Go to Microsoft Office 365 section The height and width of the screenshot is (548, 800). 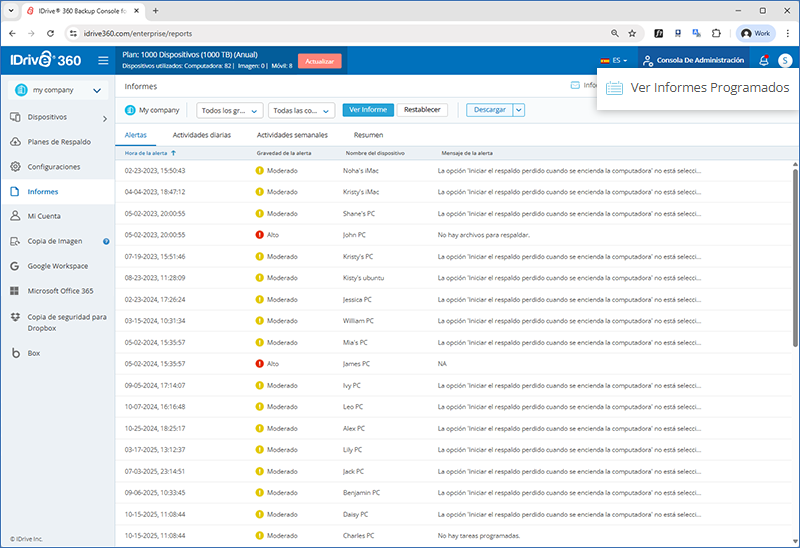click(60, 291)
